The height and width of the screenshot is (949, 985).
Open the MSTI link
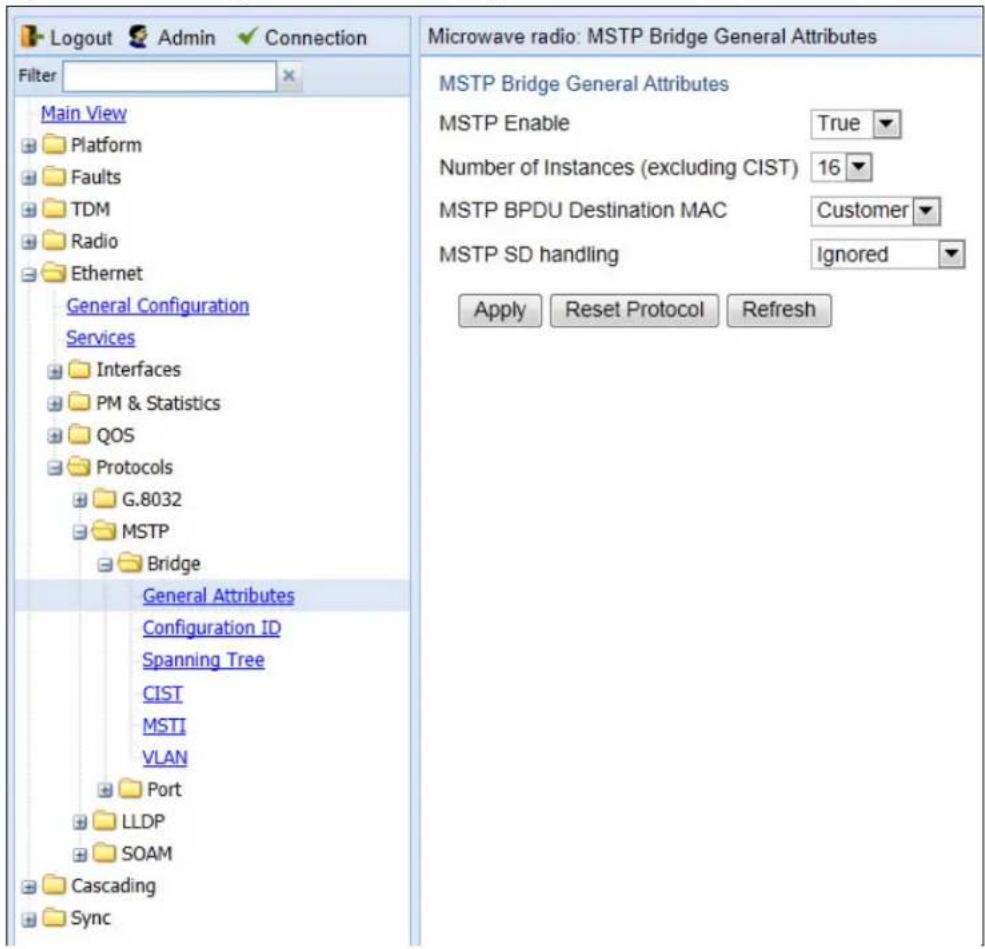[164, 725]
